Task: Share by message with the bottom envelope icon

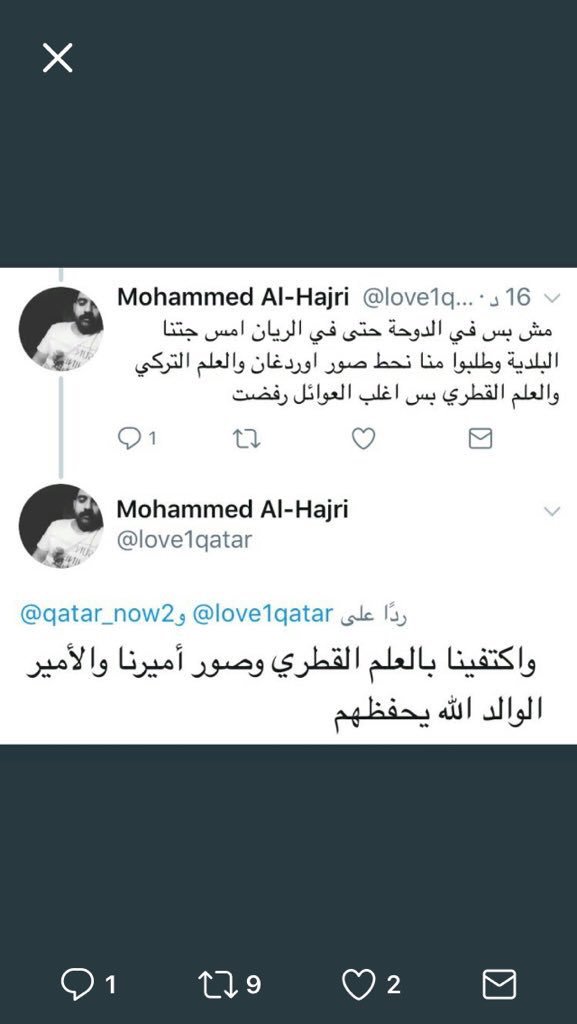Action: pos(499,984)
